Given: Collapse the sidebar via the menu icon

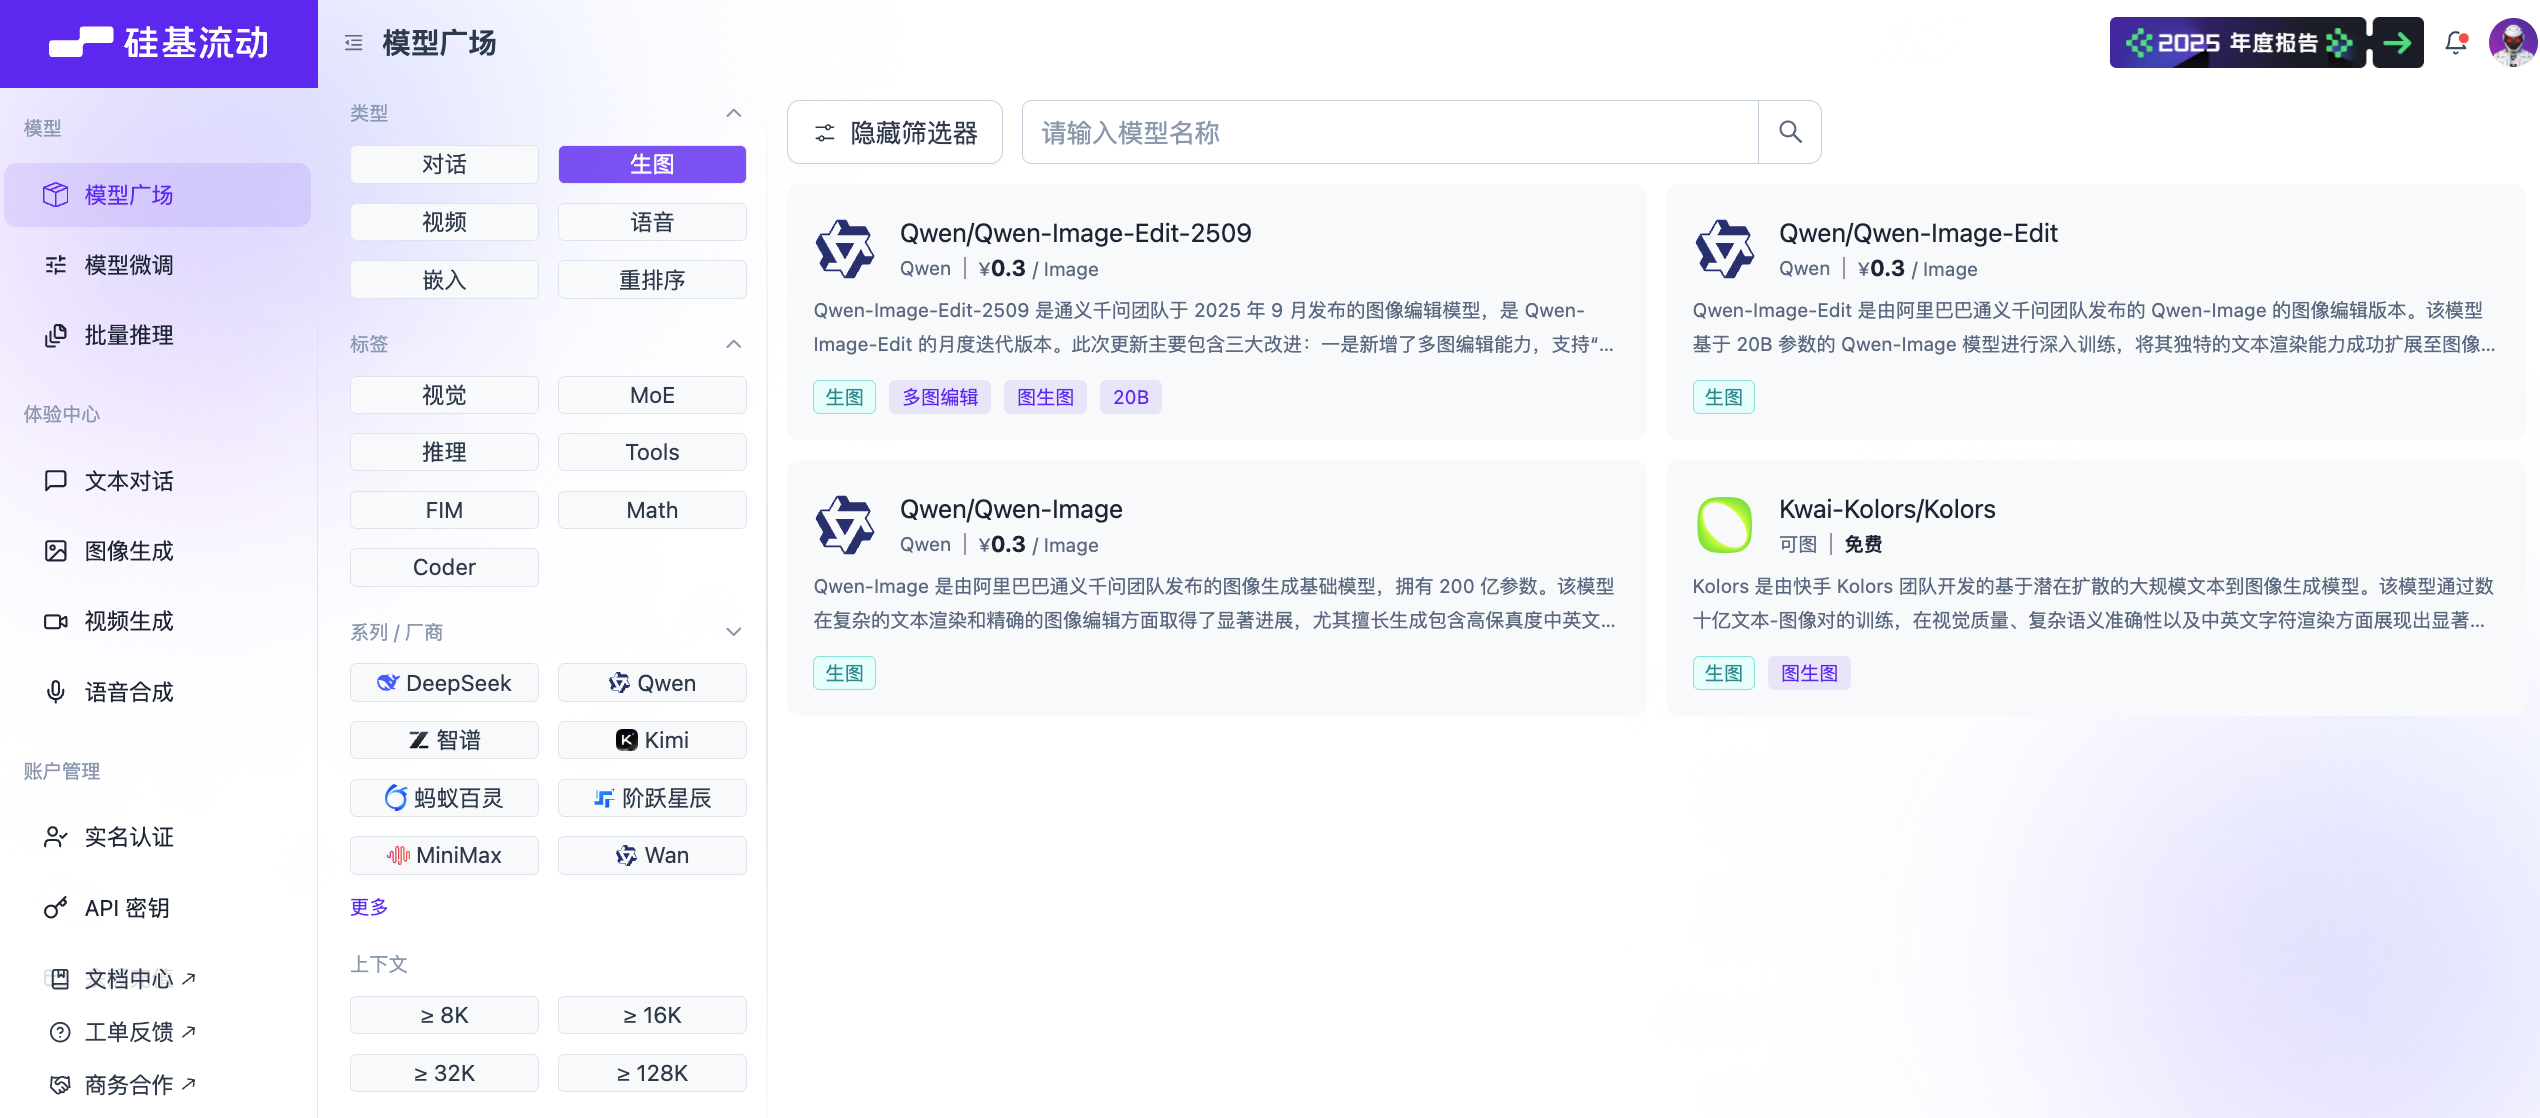Looking at the screenshot, I should tap(353, 43).
